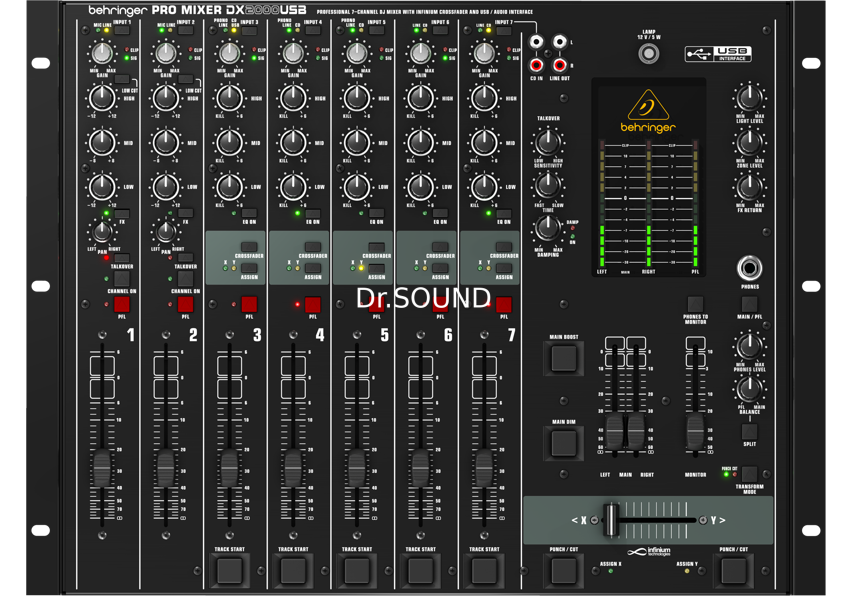
Task: Toggle the Low Cut switch on channel 1
Action: pos(122,79)
